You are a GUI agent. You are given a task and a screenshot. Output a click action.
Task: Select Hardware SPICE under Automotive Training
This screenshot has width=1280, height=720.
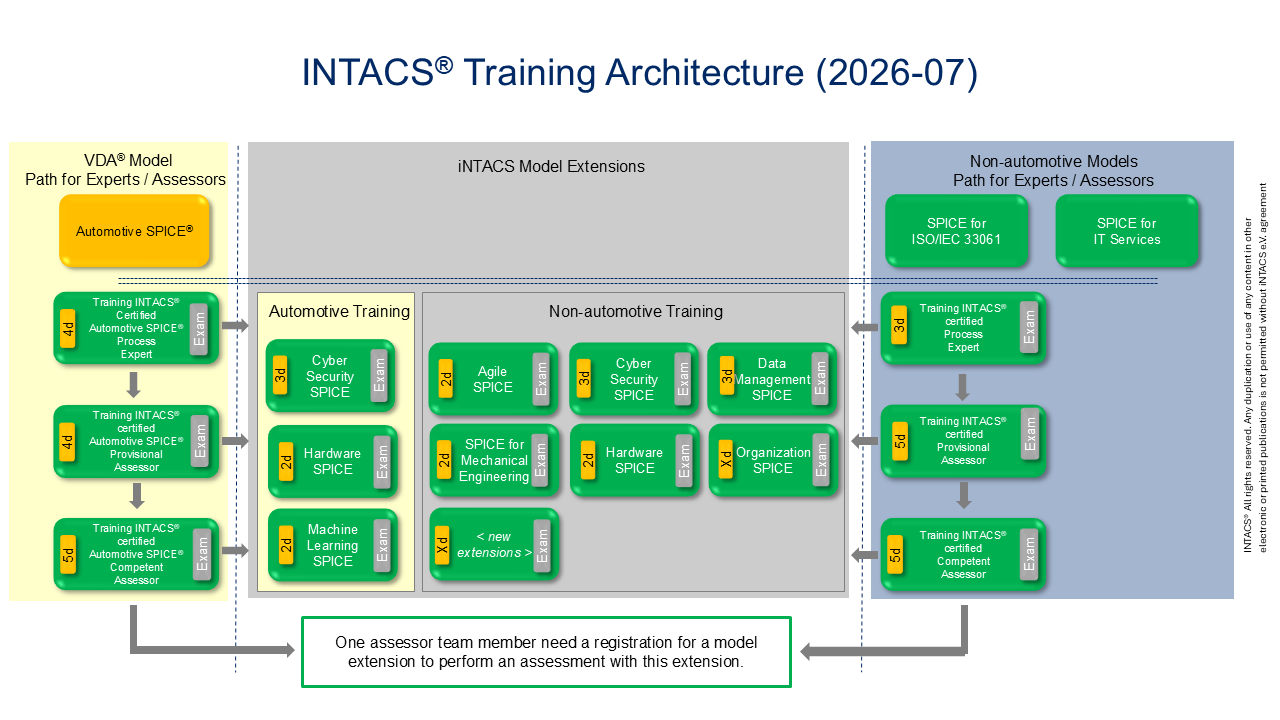tap(332, 461)
